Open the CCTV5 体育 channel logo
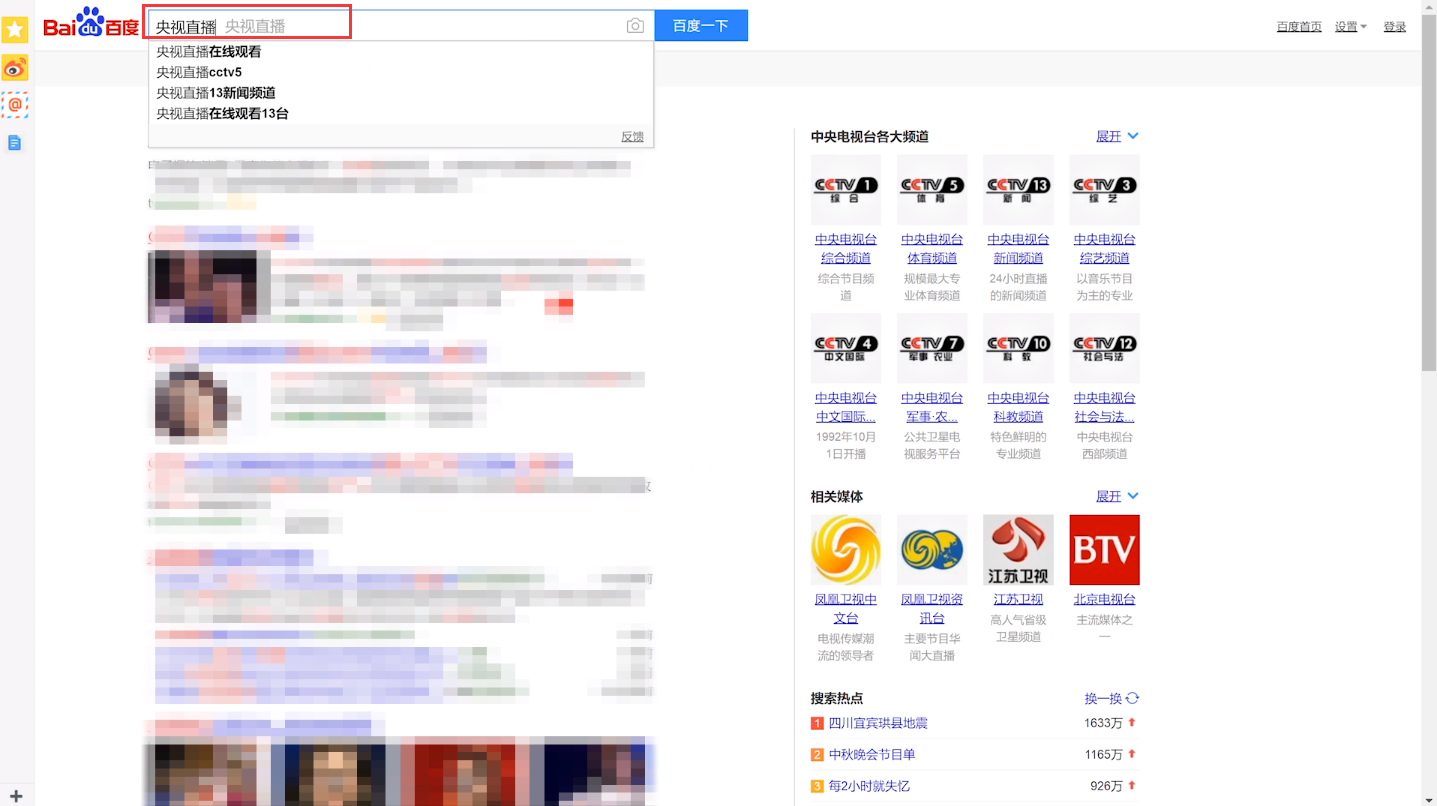 tap(932, 189)
